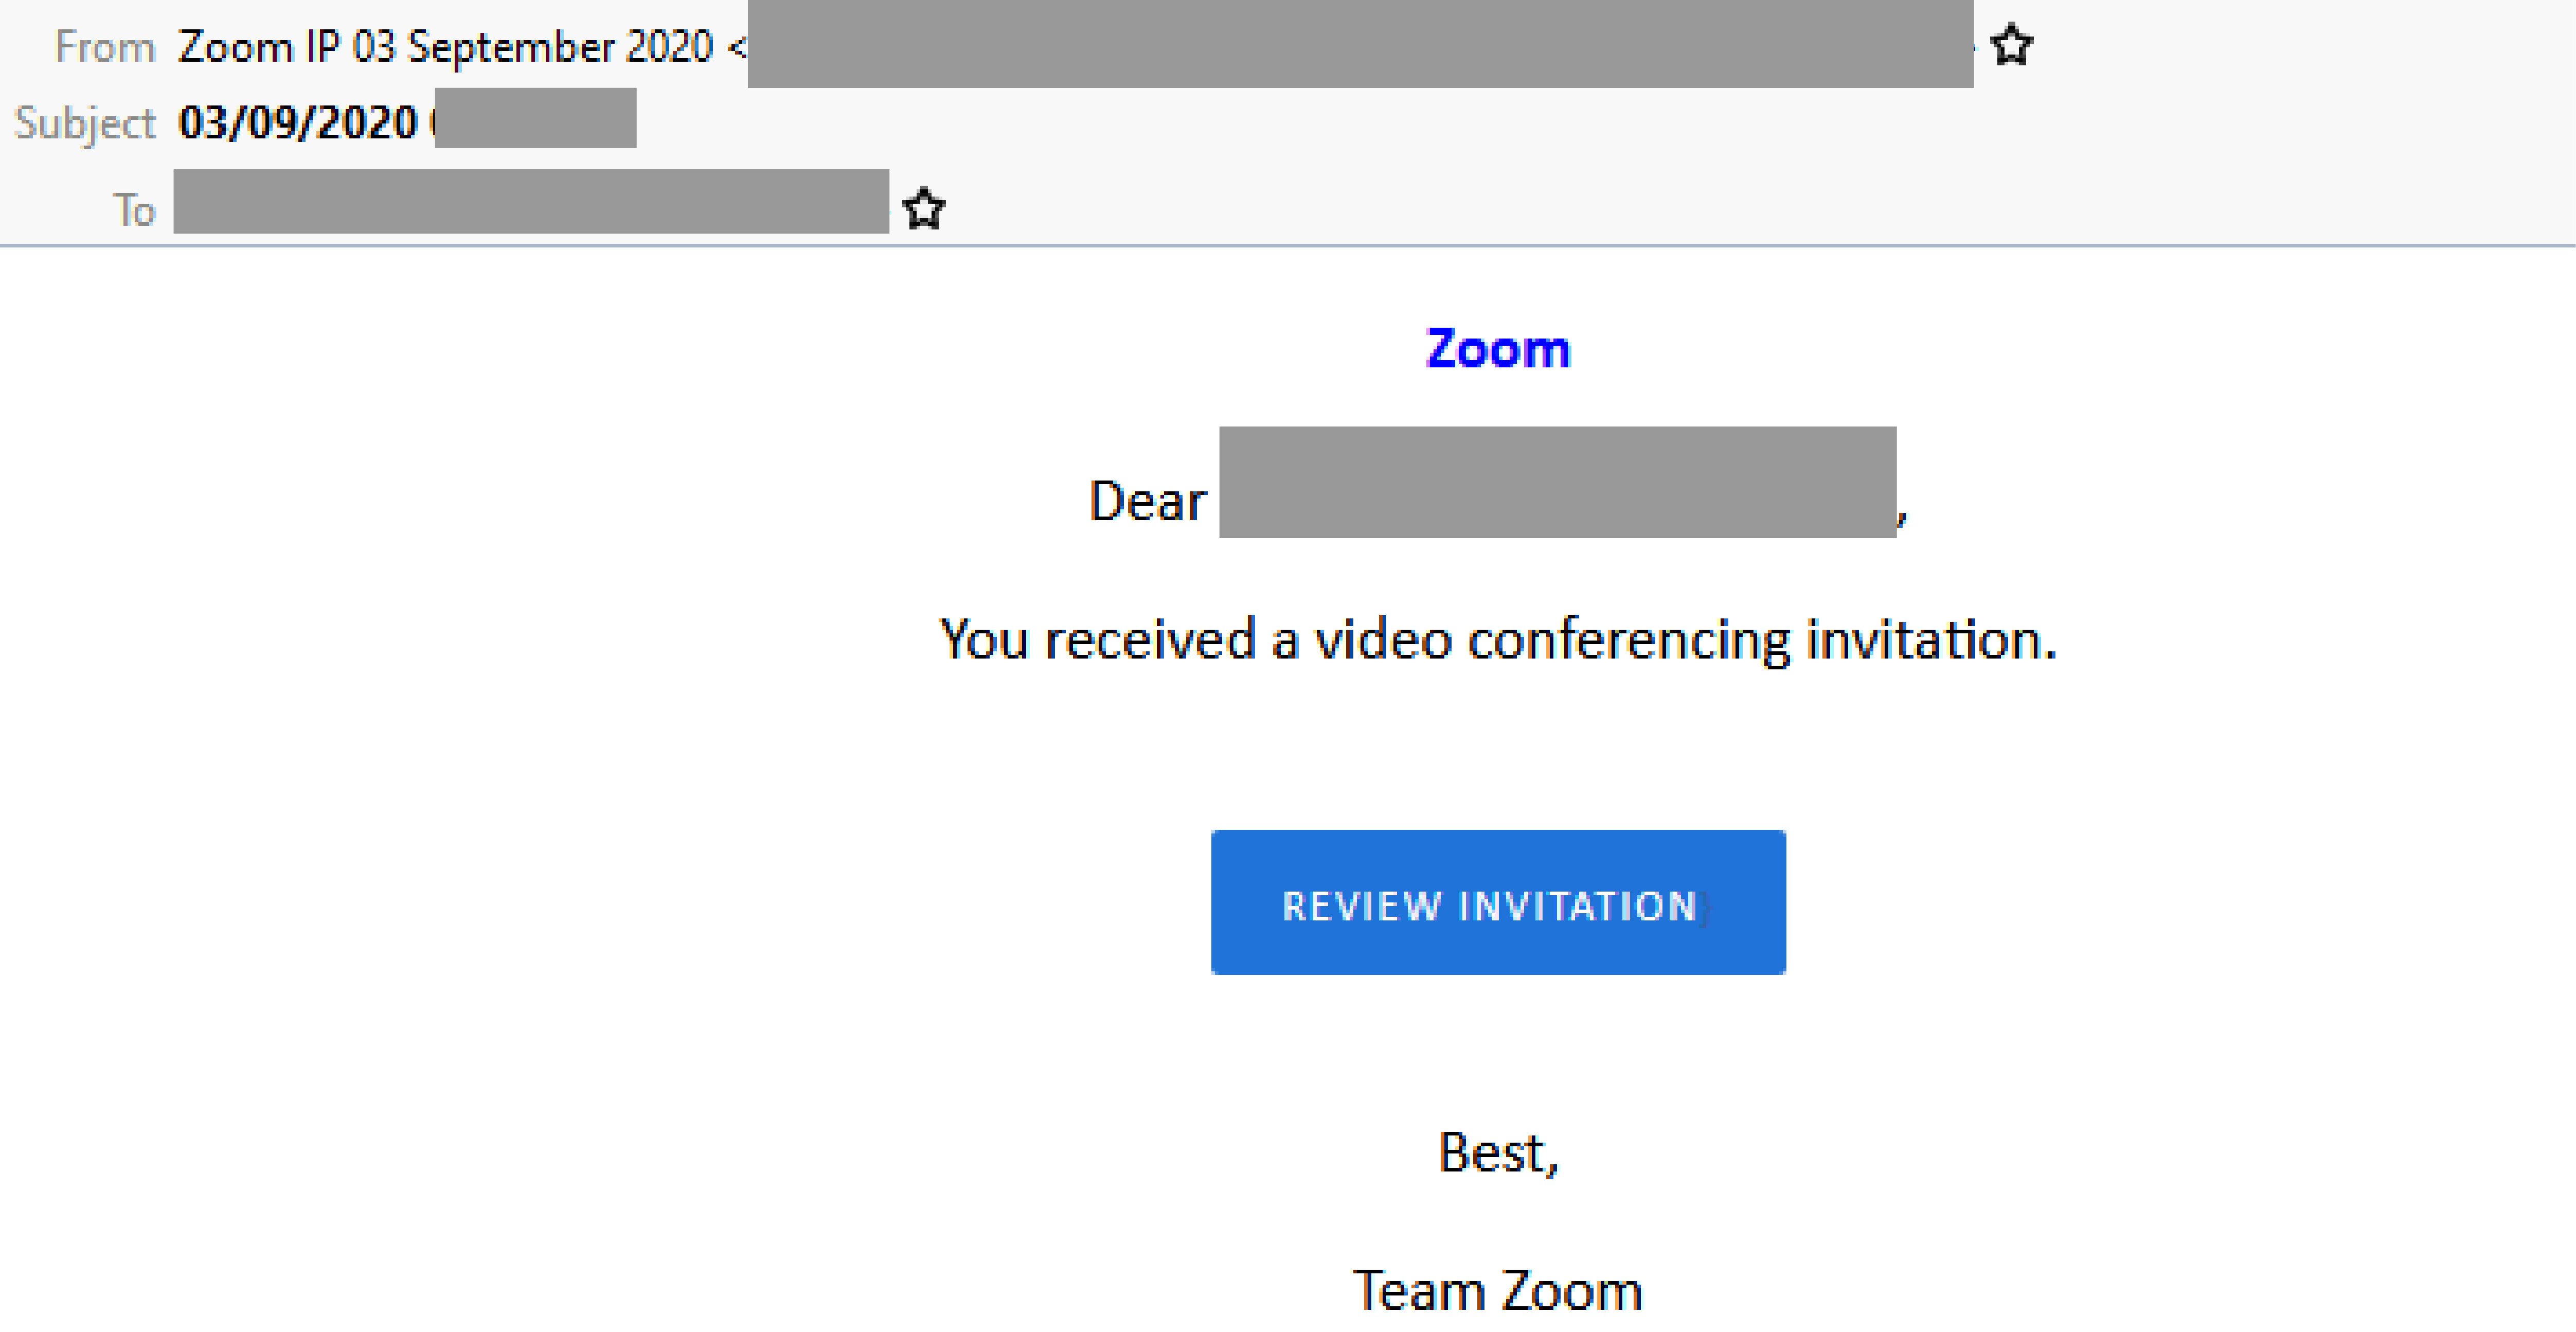Image resolution: width=2576 pixels, height=1332 pixels.
Task: Open the blue Zoom link
Action: point(1496,349)
